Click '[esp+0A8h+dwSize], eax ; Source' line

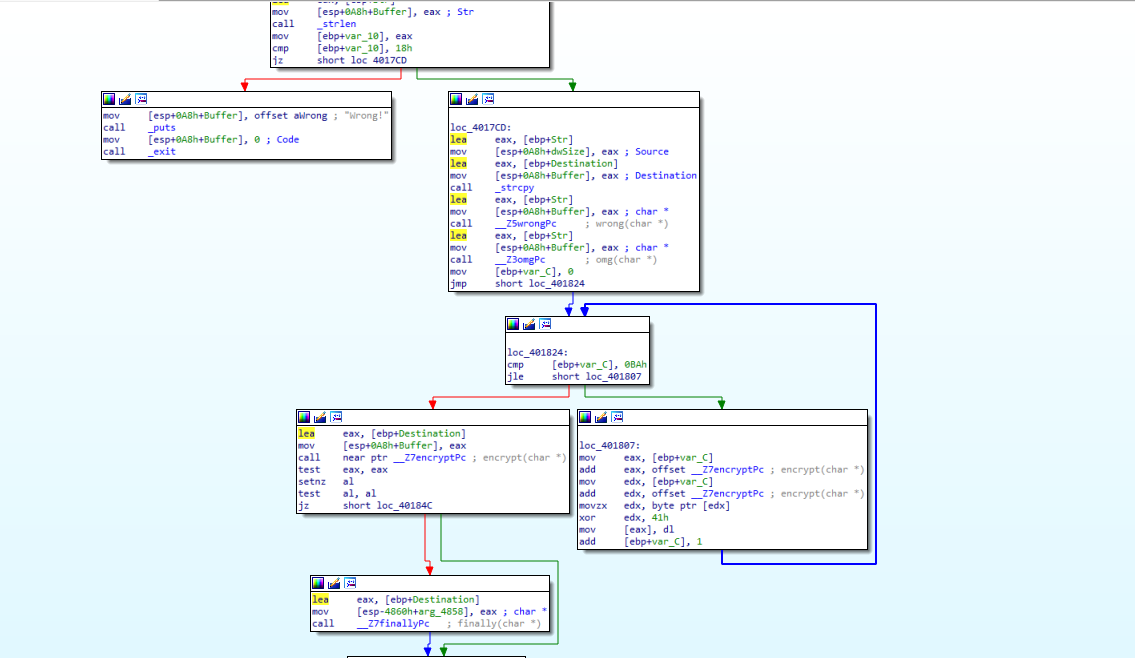pyautogui.click(x=560, y=151)
